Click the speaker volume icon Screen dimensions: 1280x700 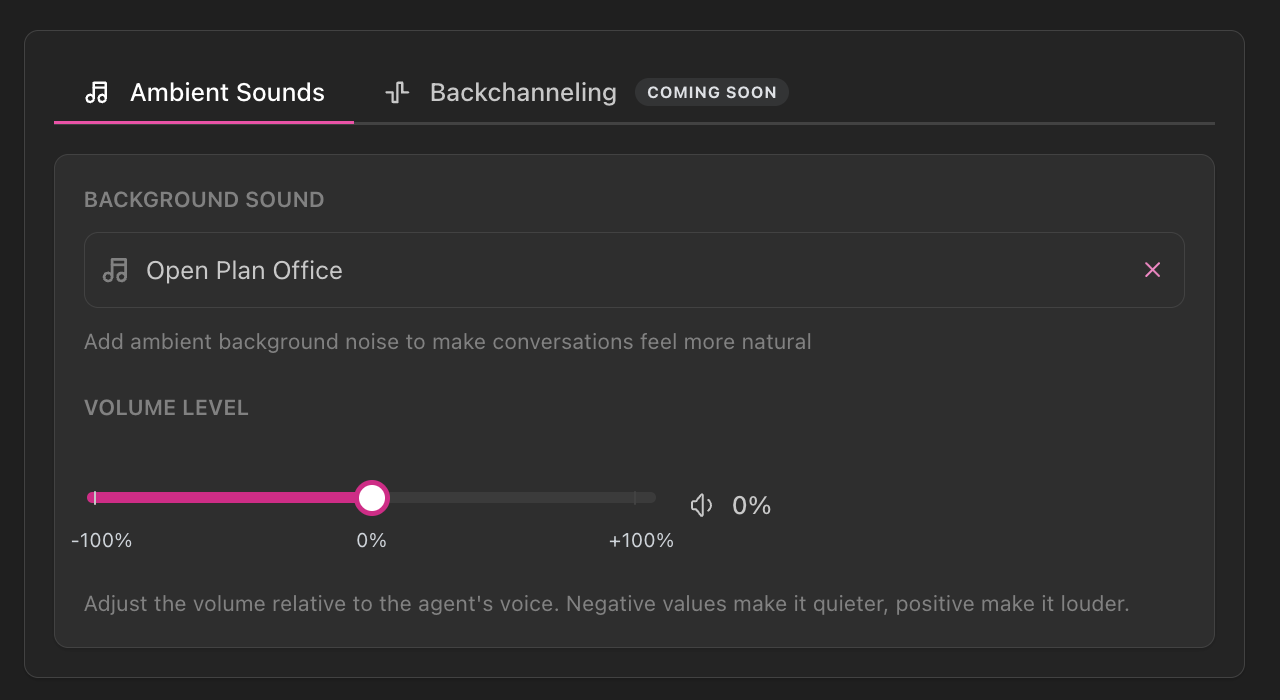(x=702, y=506)
